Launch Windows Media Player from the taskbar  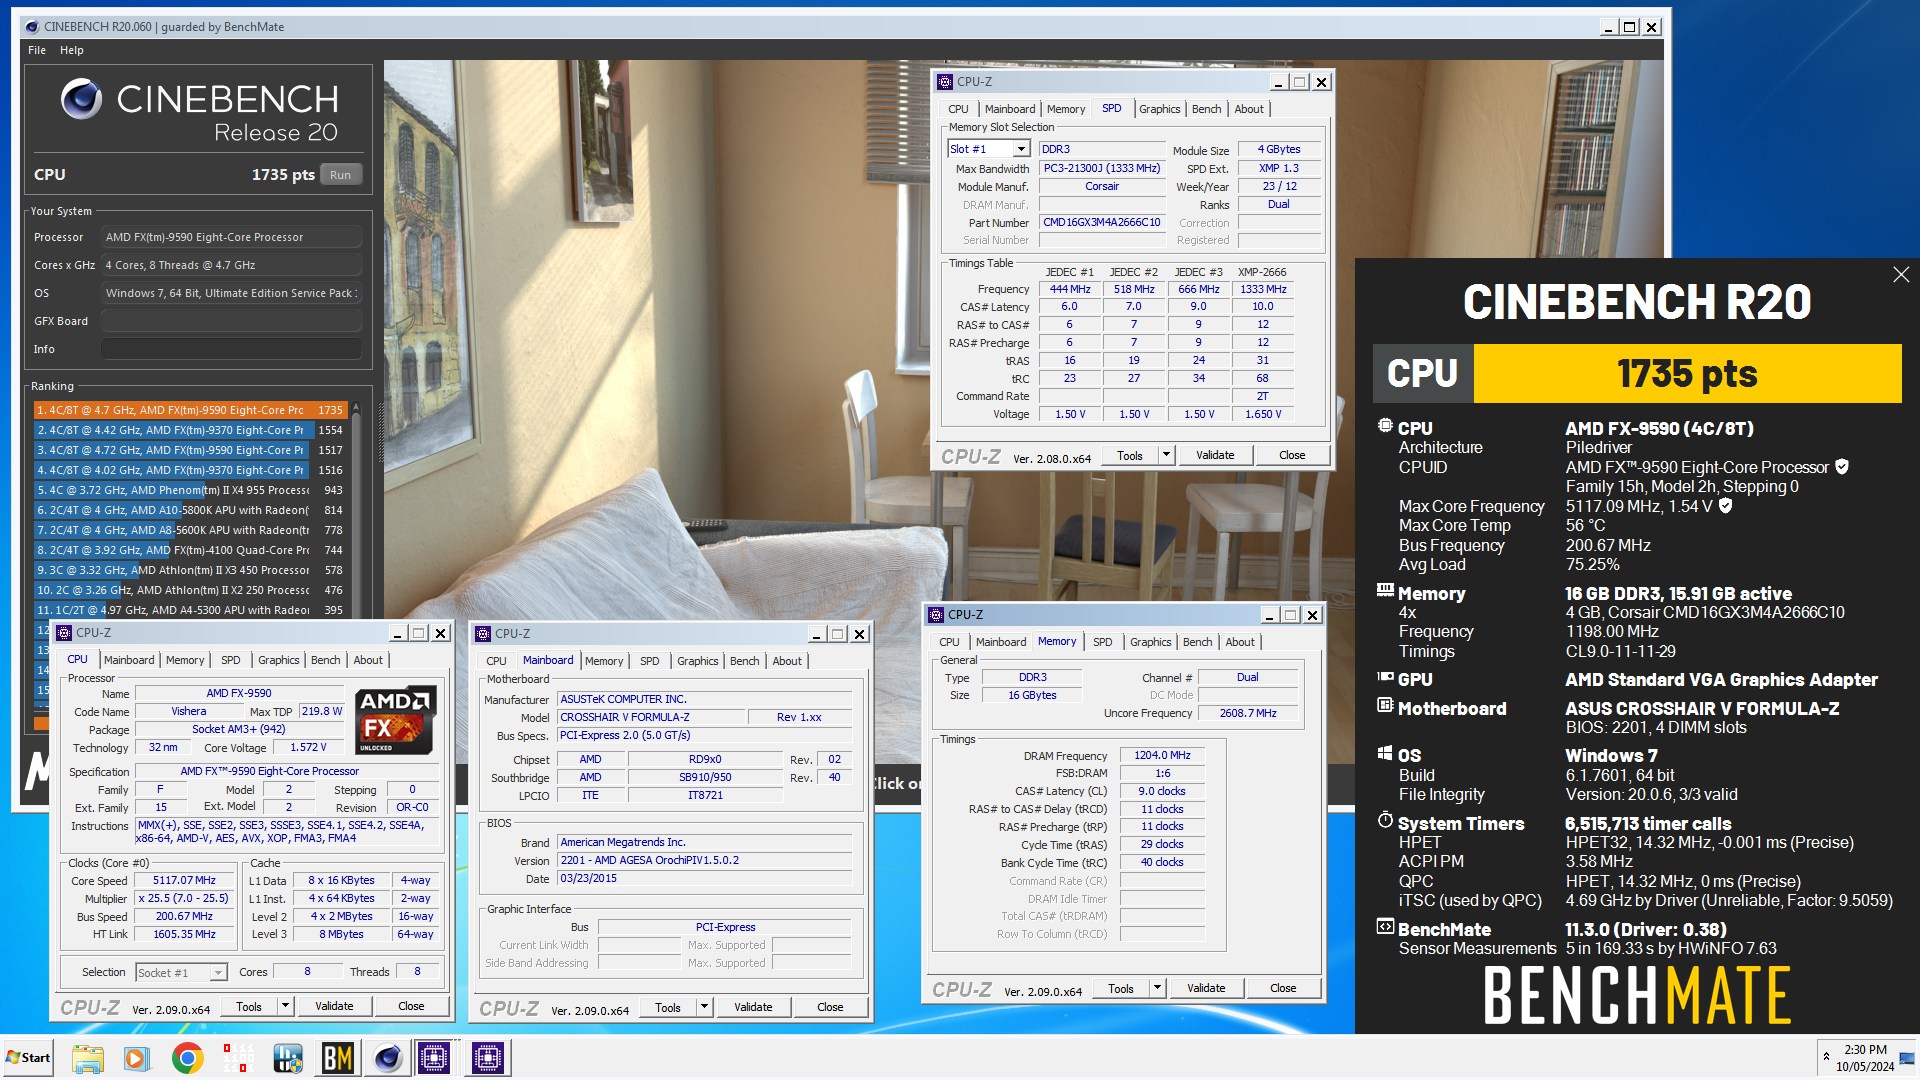(137, 1058)
